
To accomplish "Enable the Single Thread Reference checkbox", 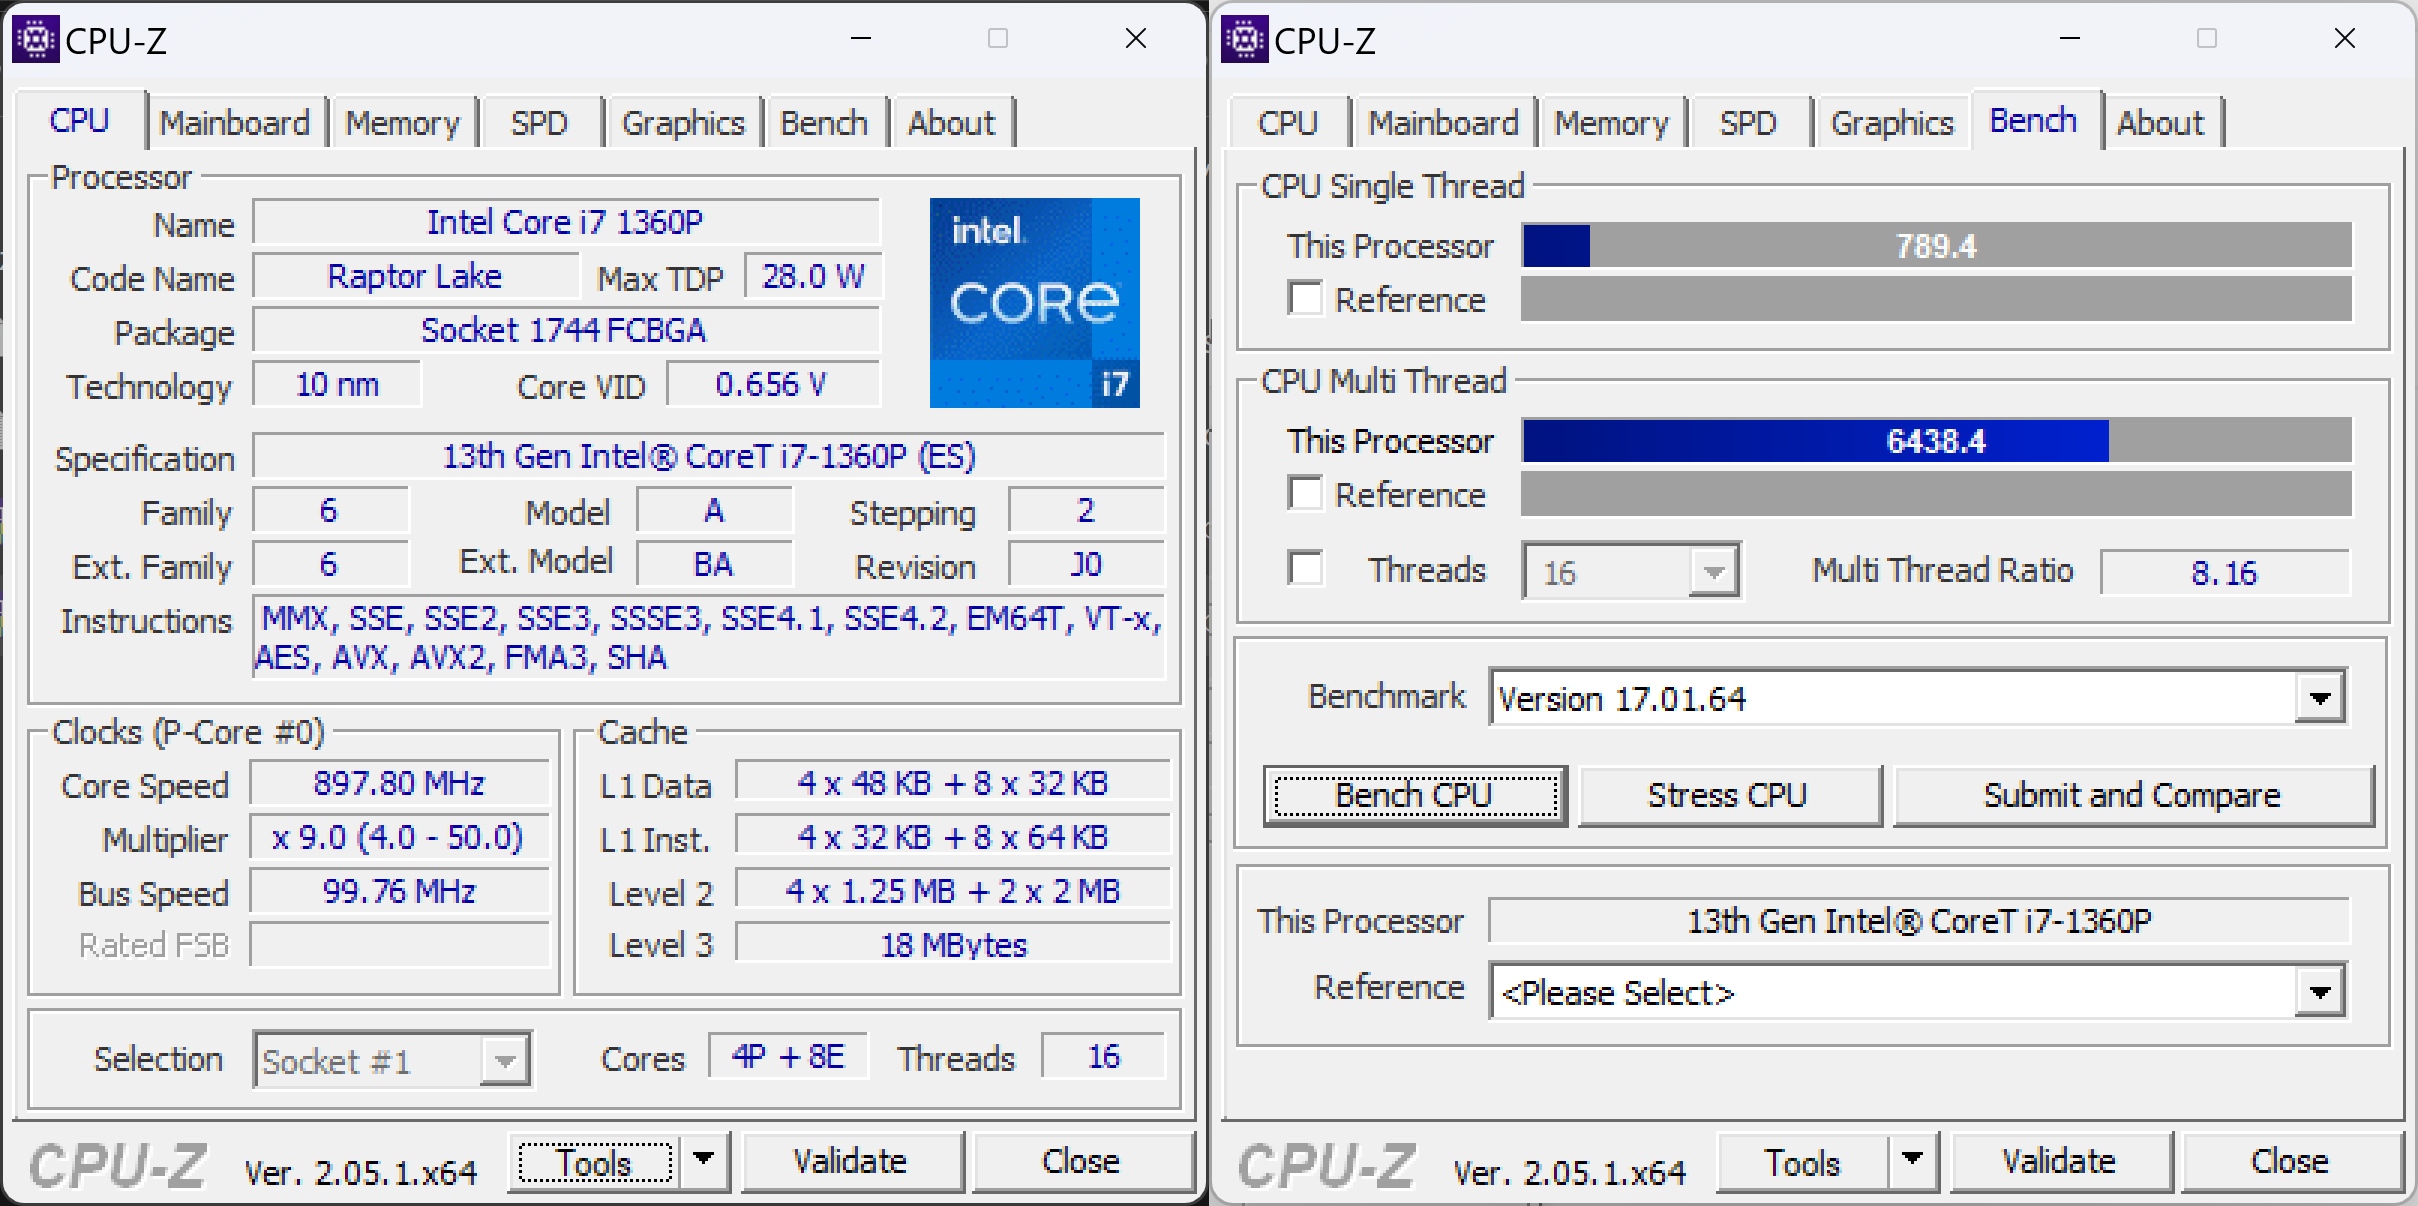I will tap(1305, 299).
